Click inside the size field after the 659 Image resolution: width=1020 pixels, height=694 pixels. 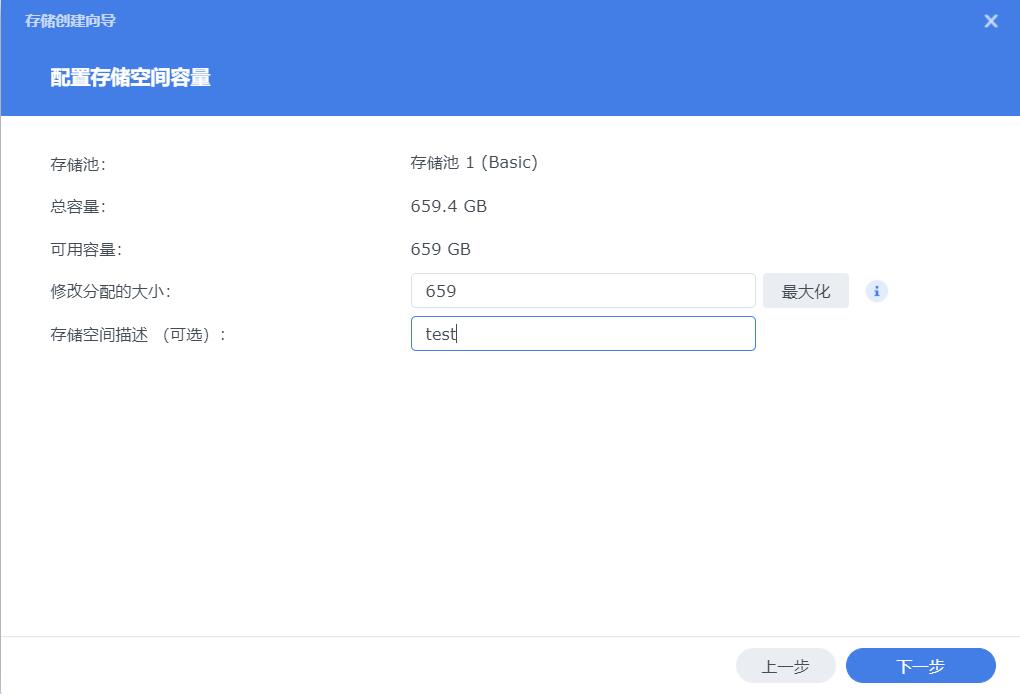500,290
